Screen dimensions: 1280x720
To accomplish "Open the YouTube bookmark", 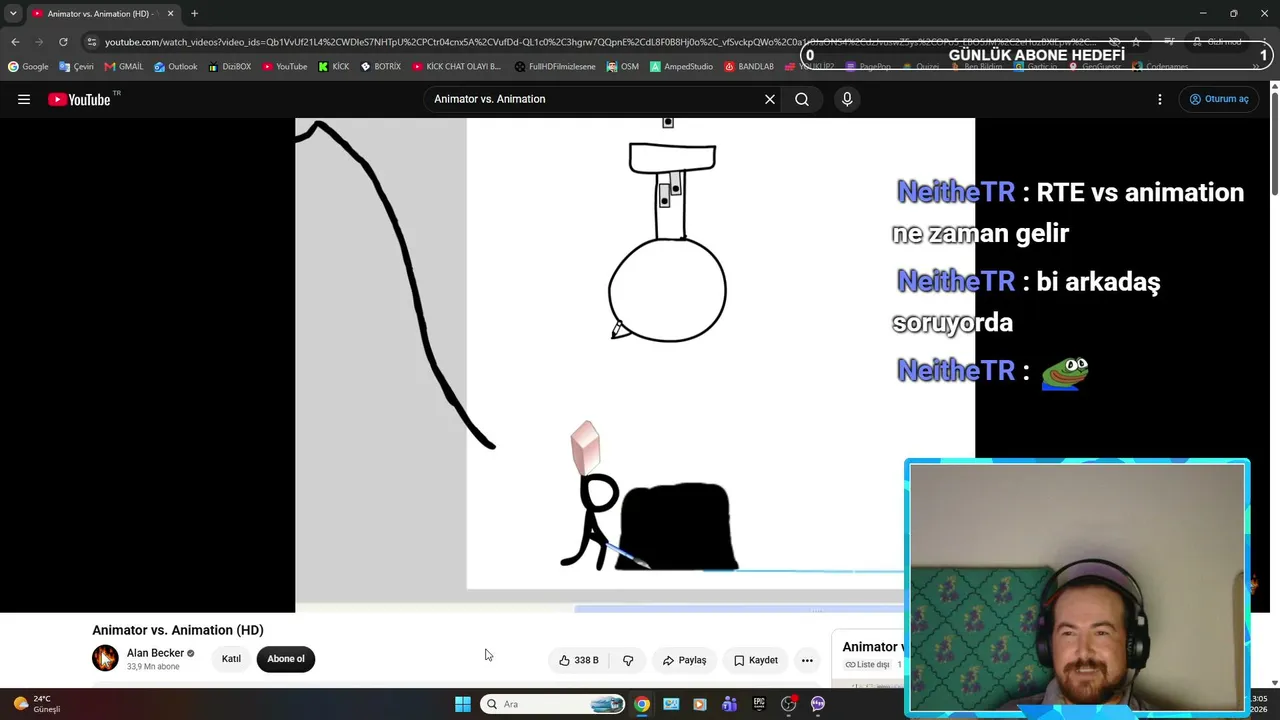I will 285,67.
